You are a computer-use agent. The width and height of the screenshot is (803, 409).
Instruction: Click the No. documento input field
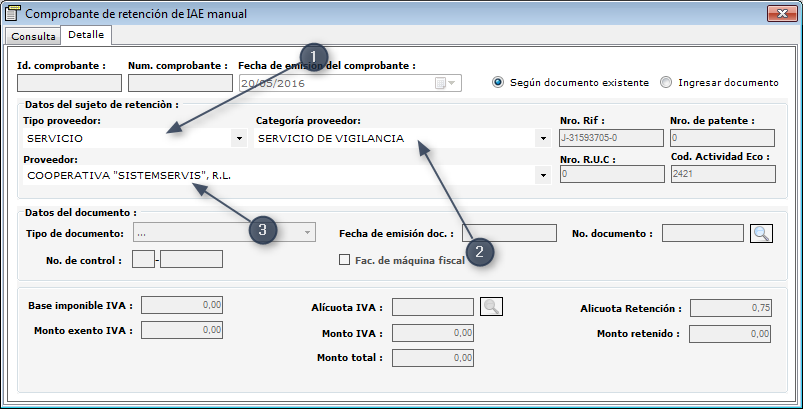click(703, 233)
